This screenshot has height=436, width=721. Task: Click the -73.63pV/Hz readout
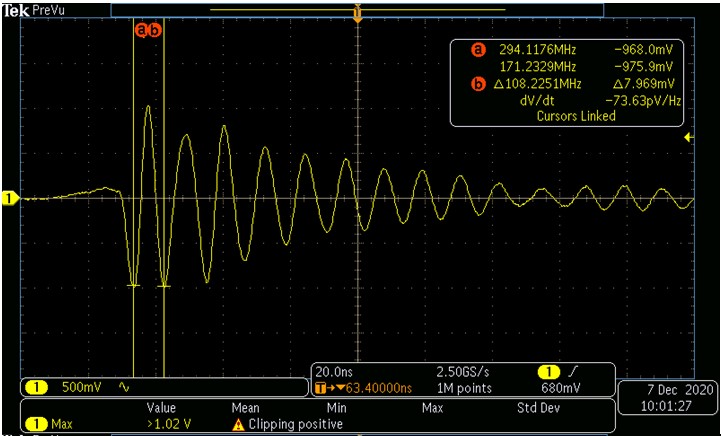click(x=643, y=101)
